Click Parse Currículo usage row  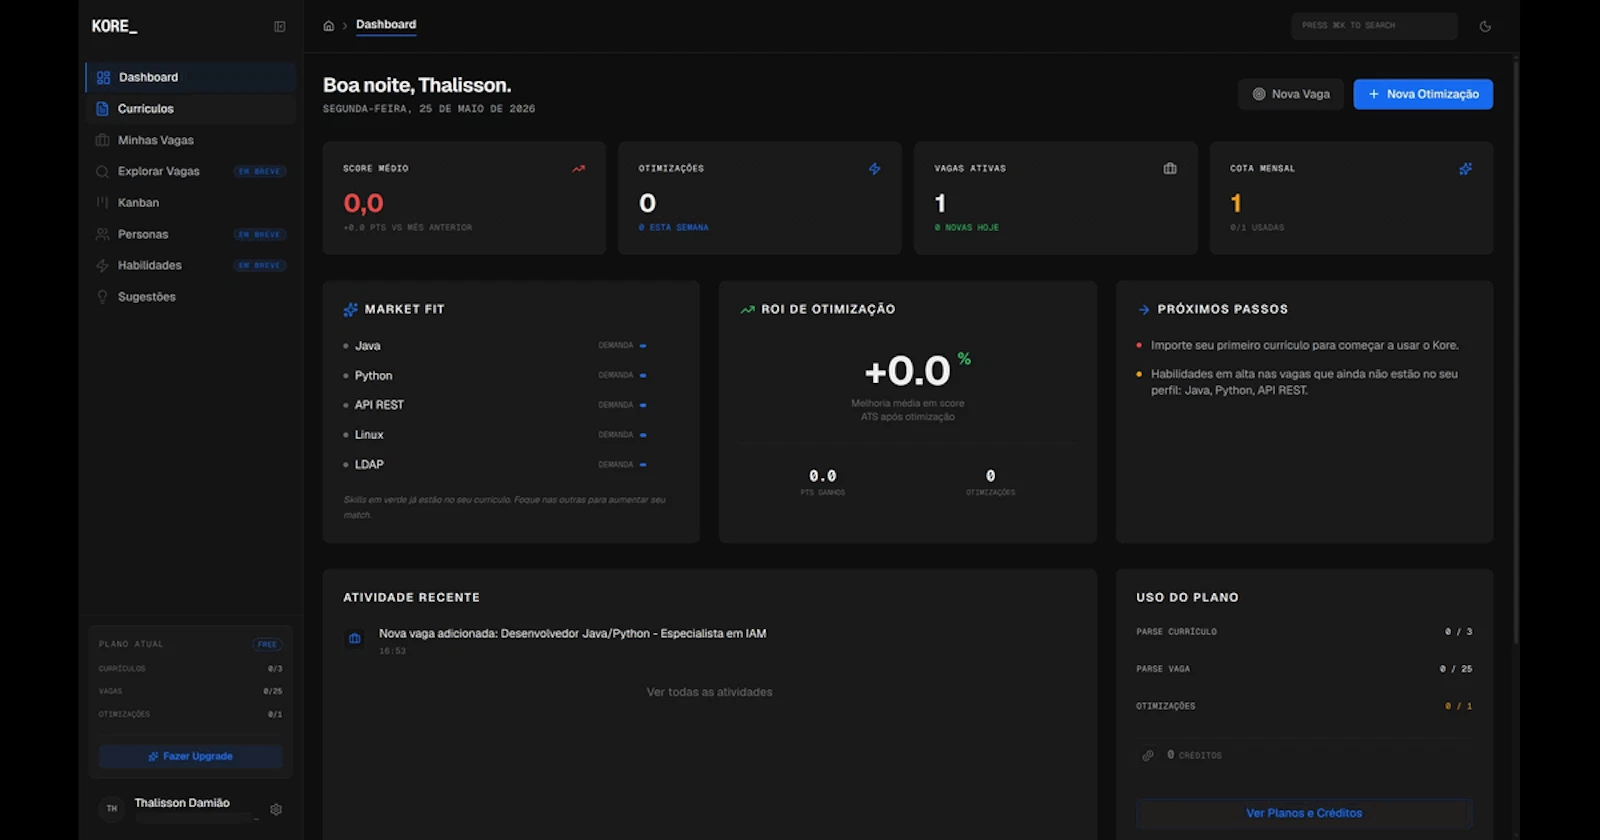point(1304,632)
